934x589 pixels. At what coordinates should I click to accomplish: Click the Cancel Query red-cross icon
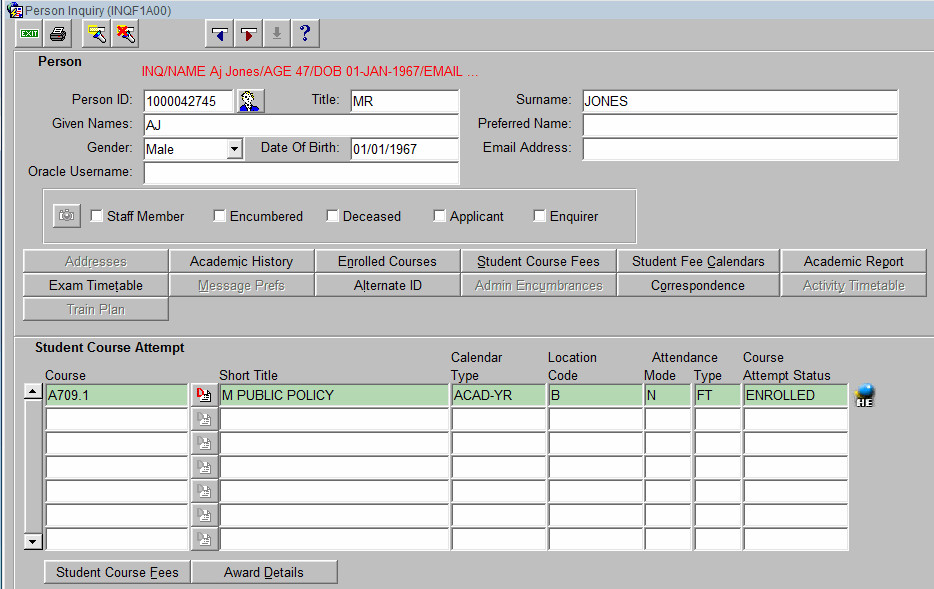(125, 34)
